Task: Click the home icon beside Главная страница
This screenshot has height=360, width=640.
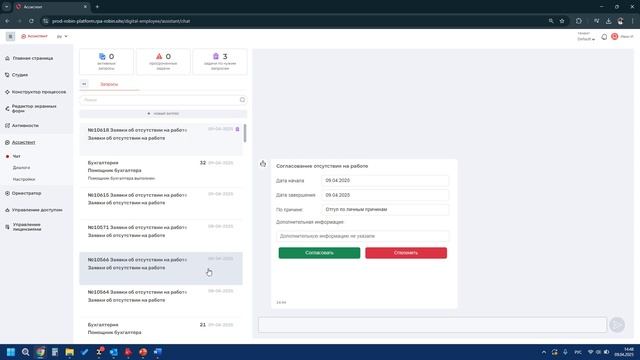Action: click(7, 58)
